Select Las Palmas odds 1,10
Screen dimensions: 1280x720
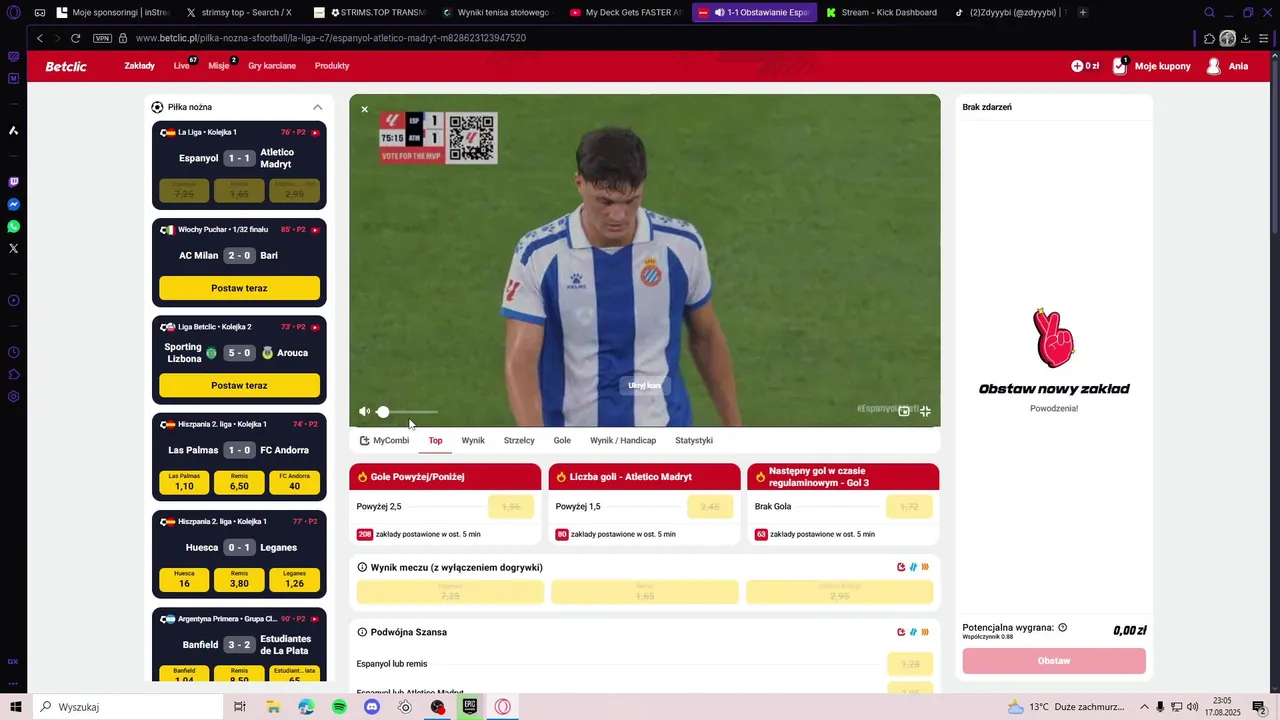[x=184, y=483]
